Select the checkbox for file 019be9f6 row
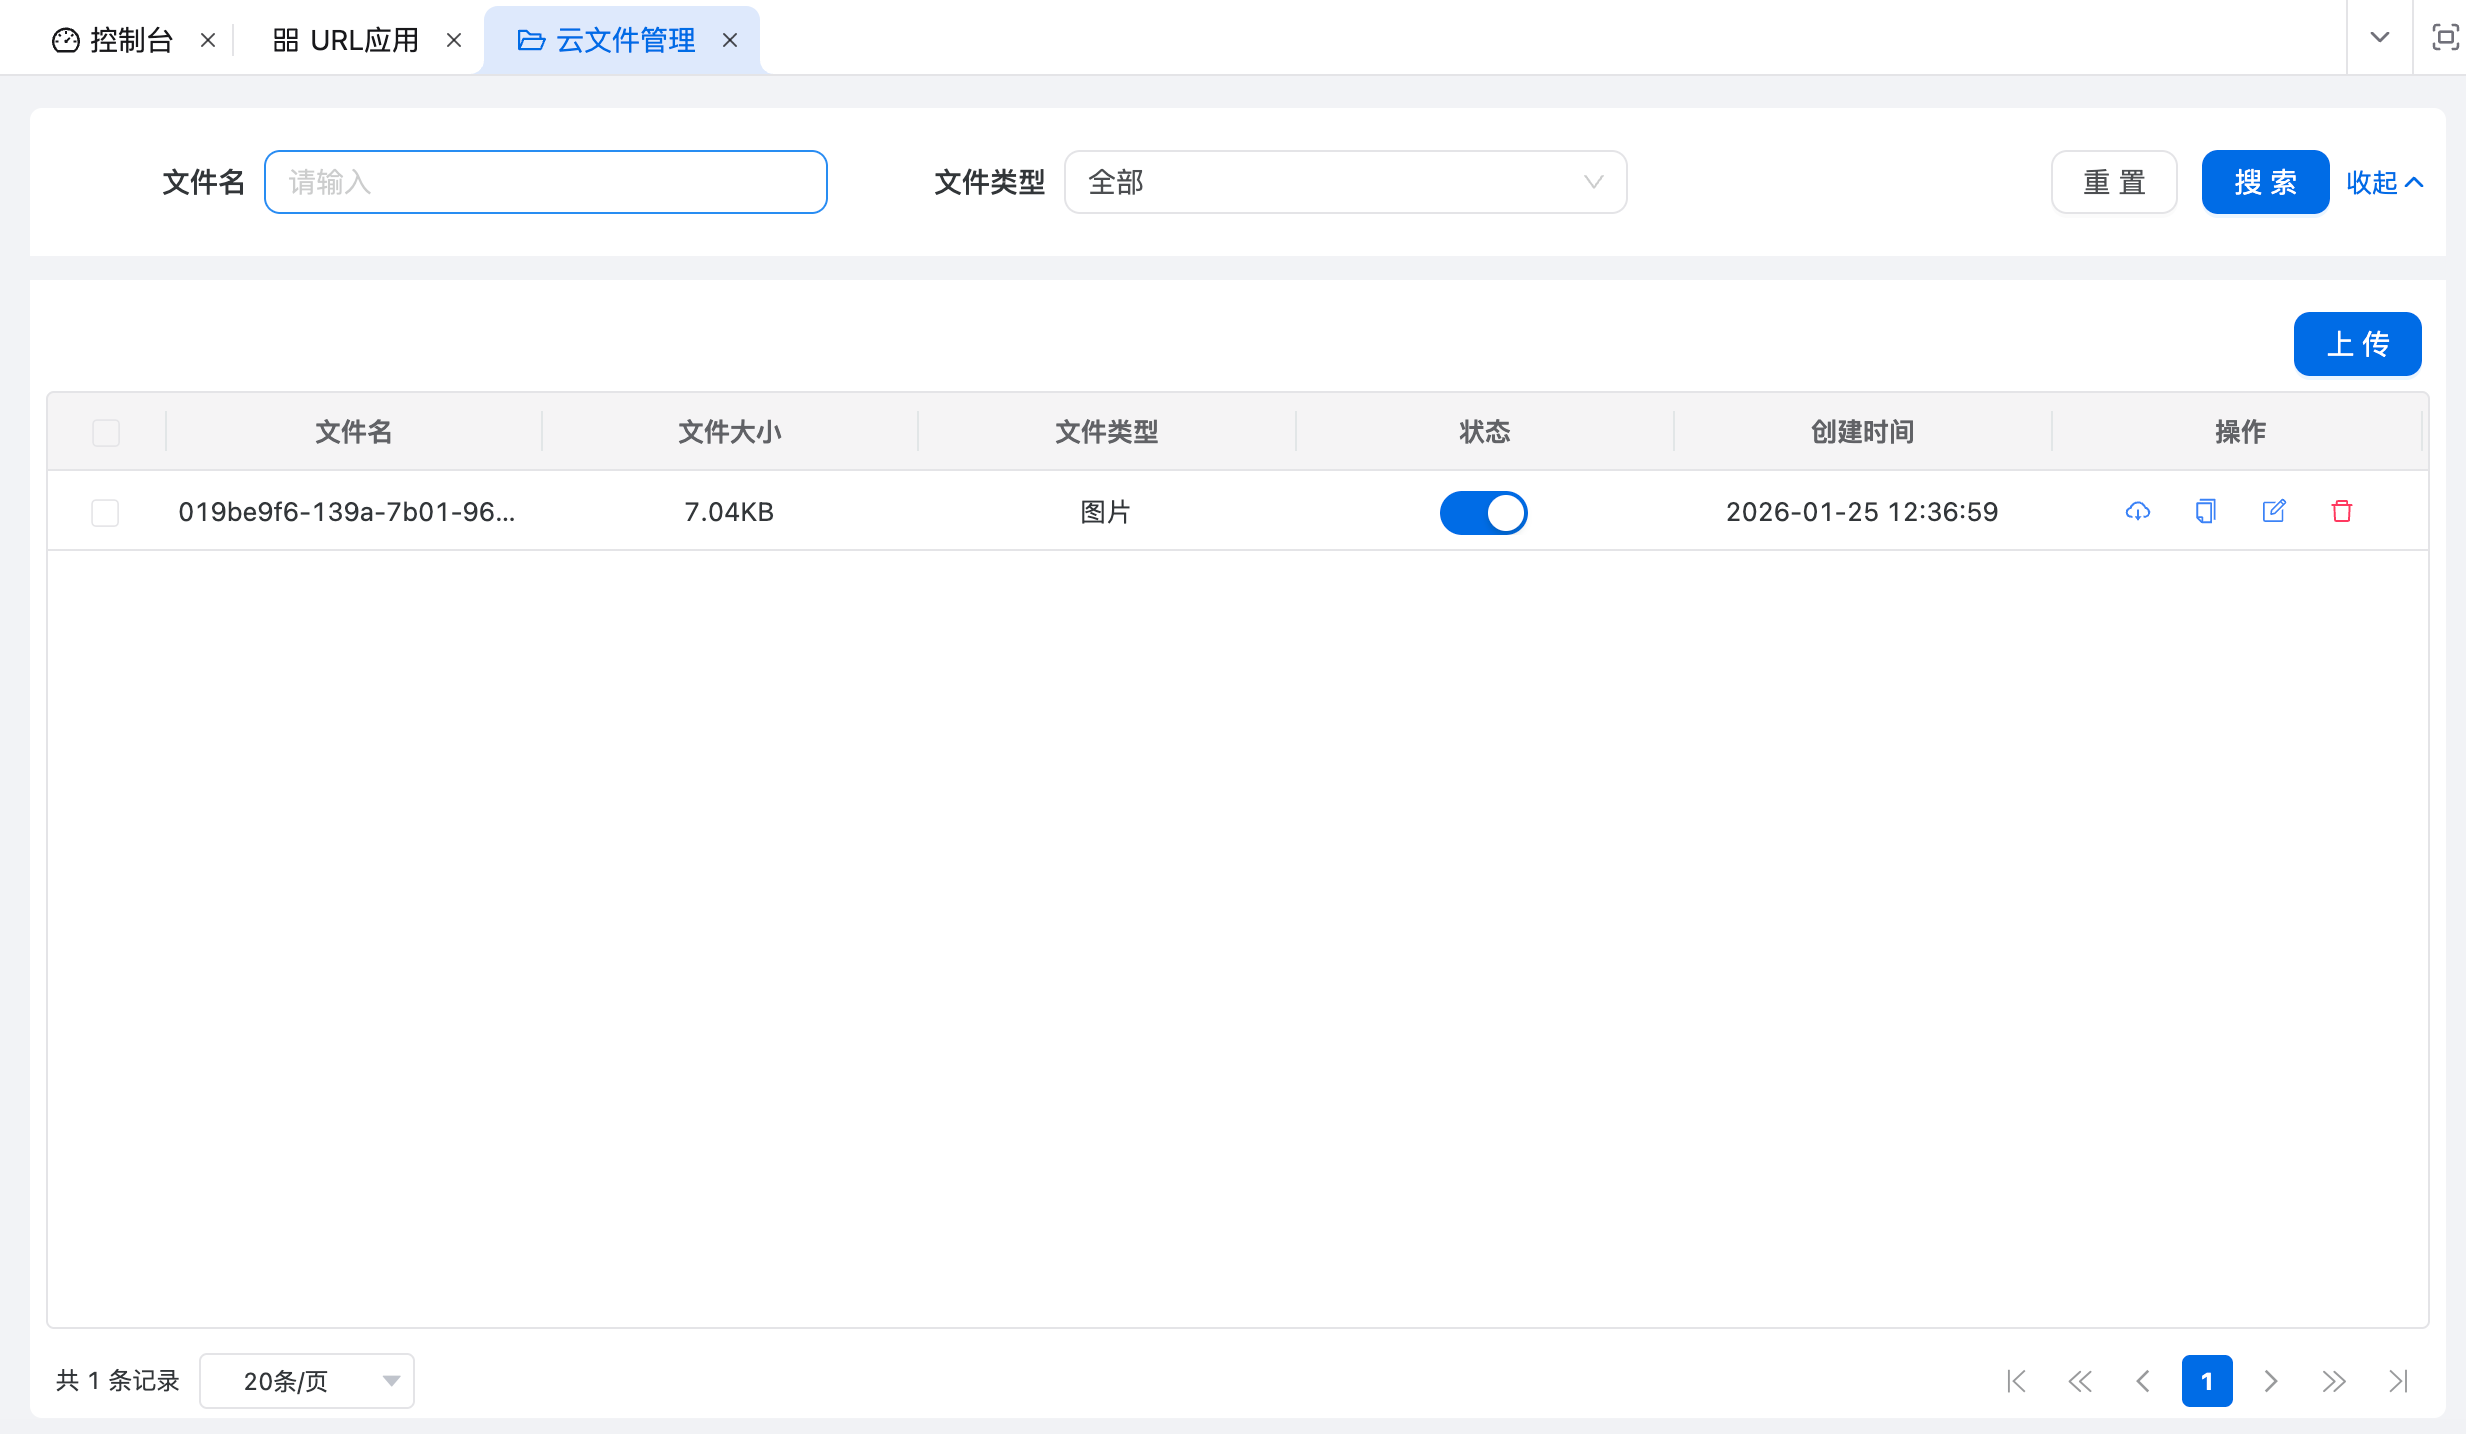This screenshot has width=2466, height=1434. [x=105, y=512]
